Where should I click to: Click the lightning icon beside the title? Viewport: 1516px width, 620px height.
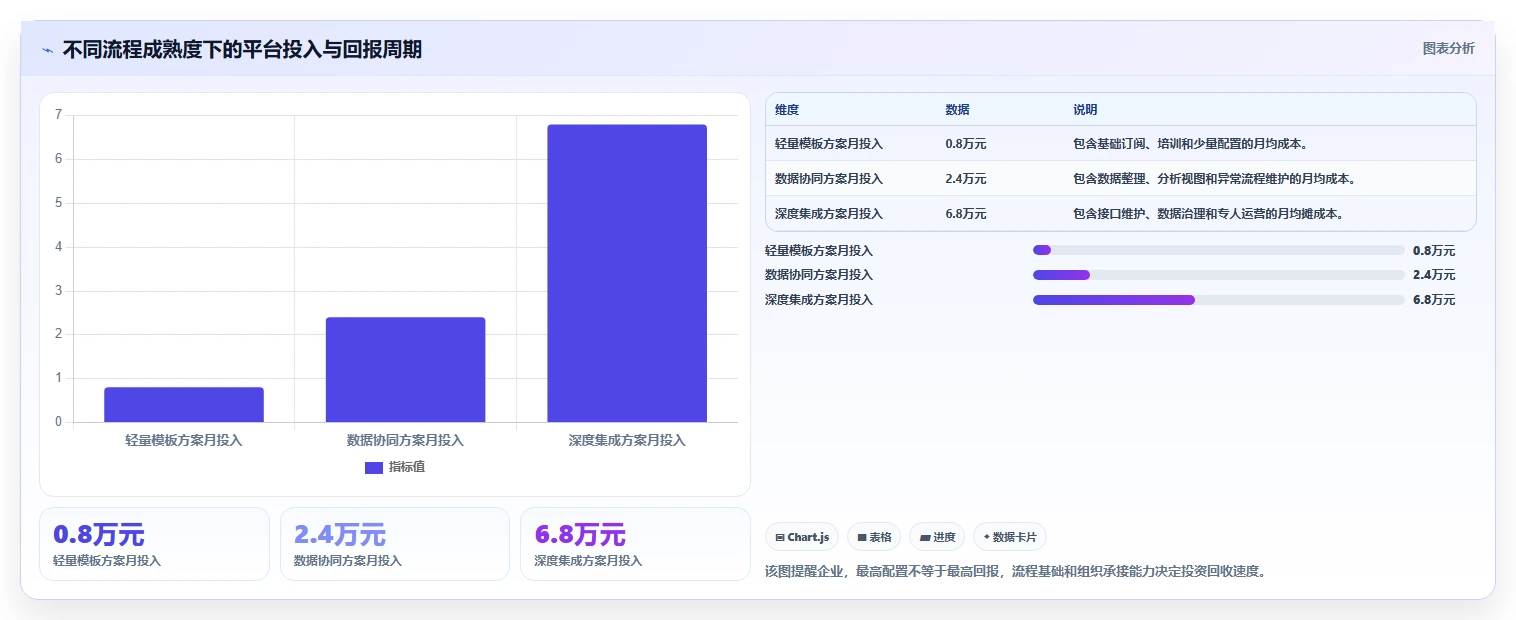pyautogui.click(x=48, y=50)
